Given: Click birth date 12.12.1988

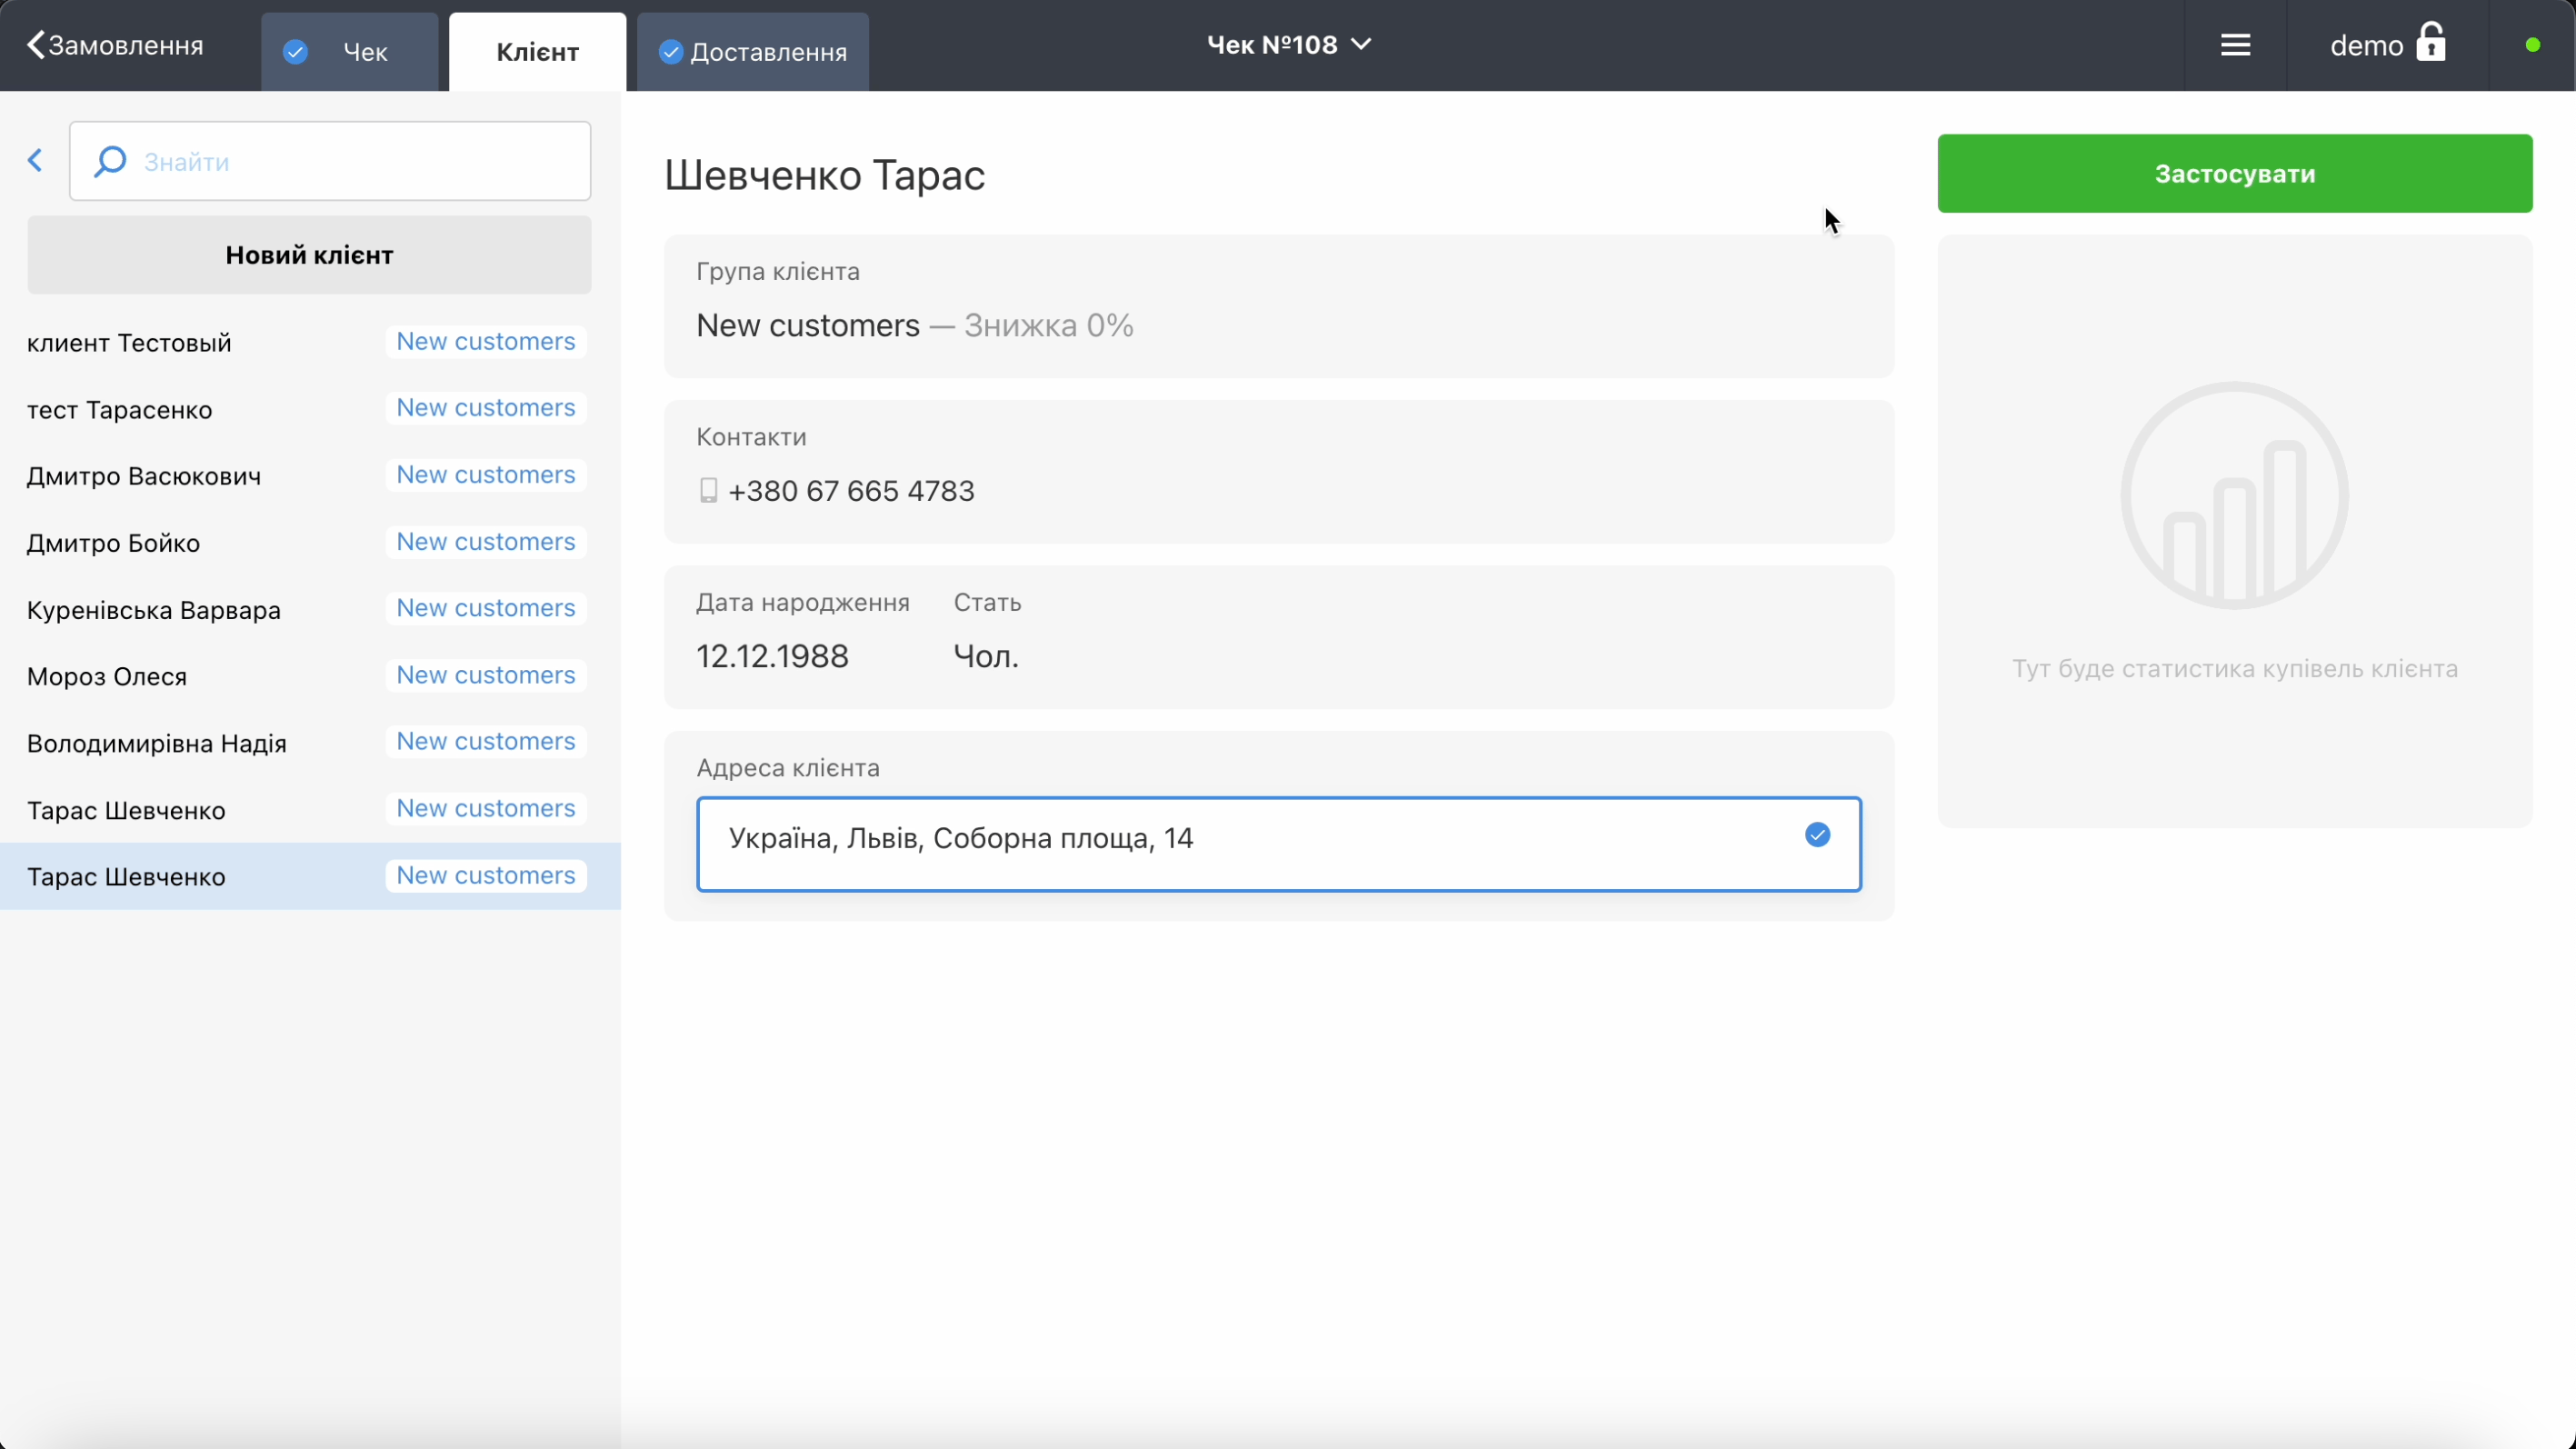Looking at the screenshot, I should point(772,656).
